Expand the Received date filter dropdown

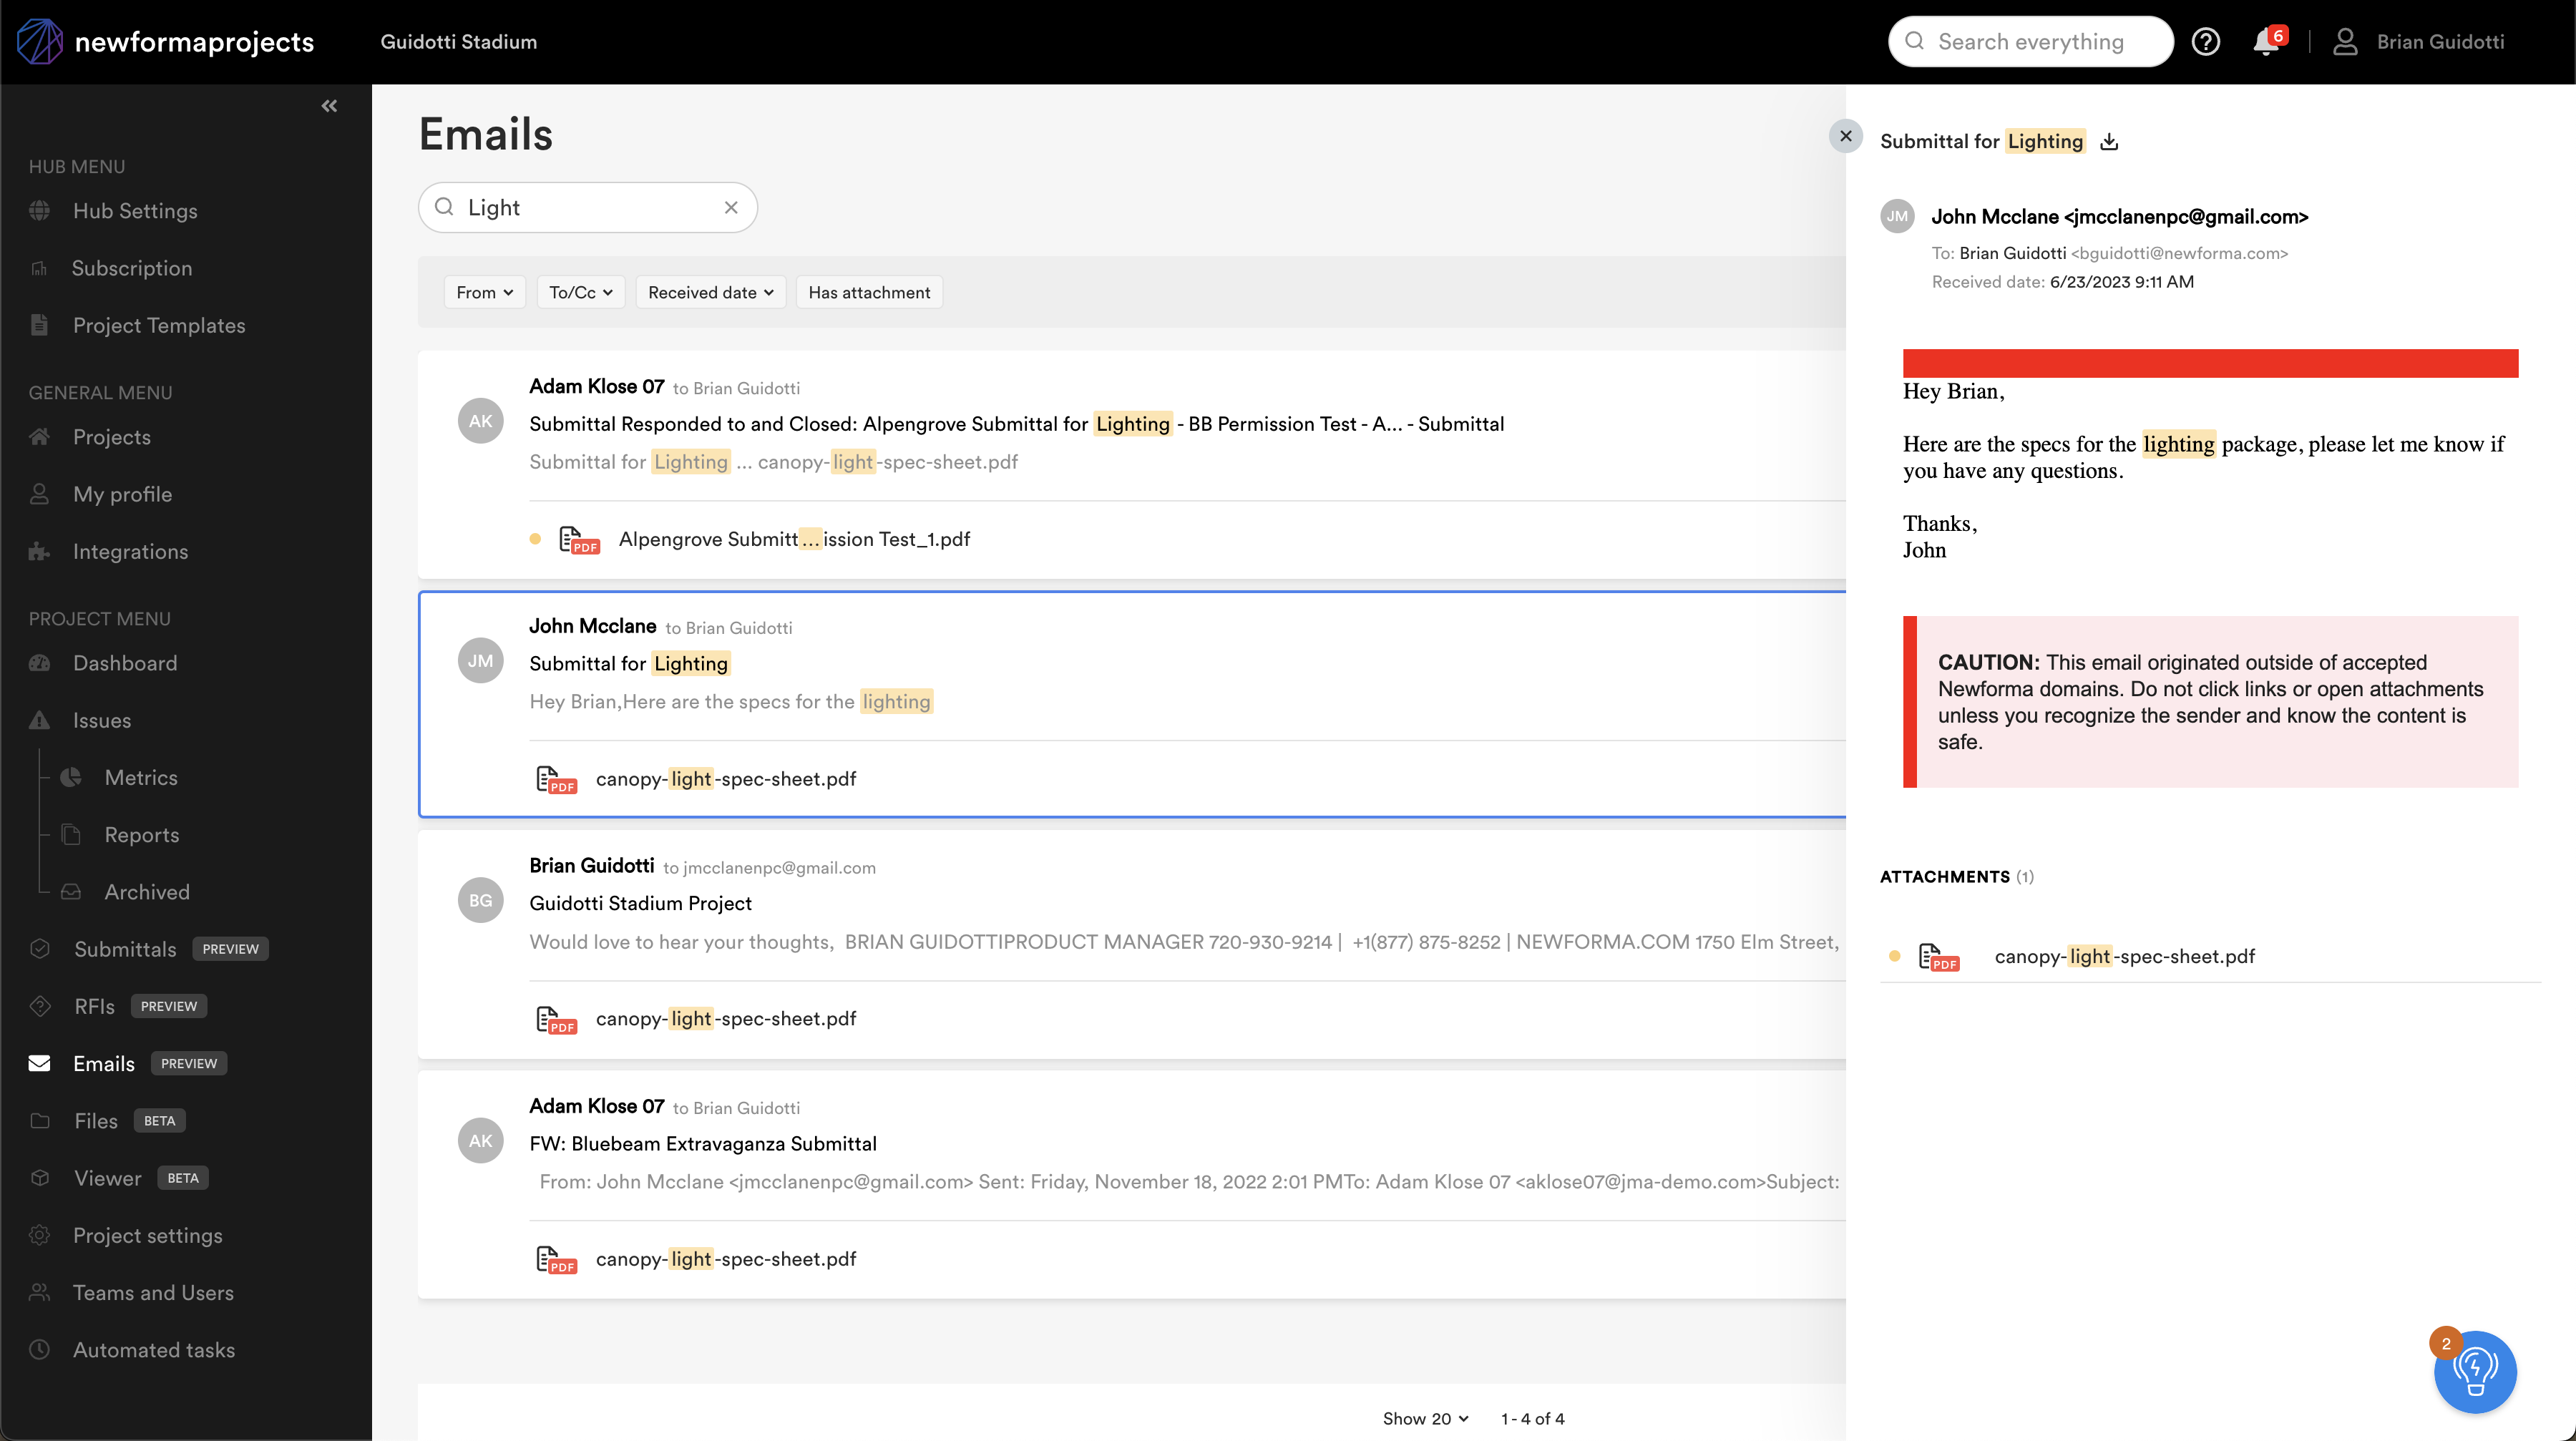point(711,293)
